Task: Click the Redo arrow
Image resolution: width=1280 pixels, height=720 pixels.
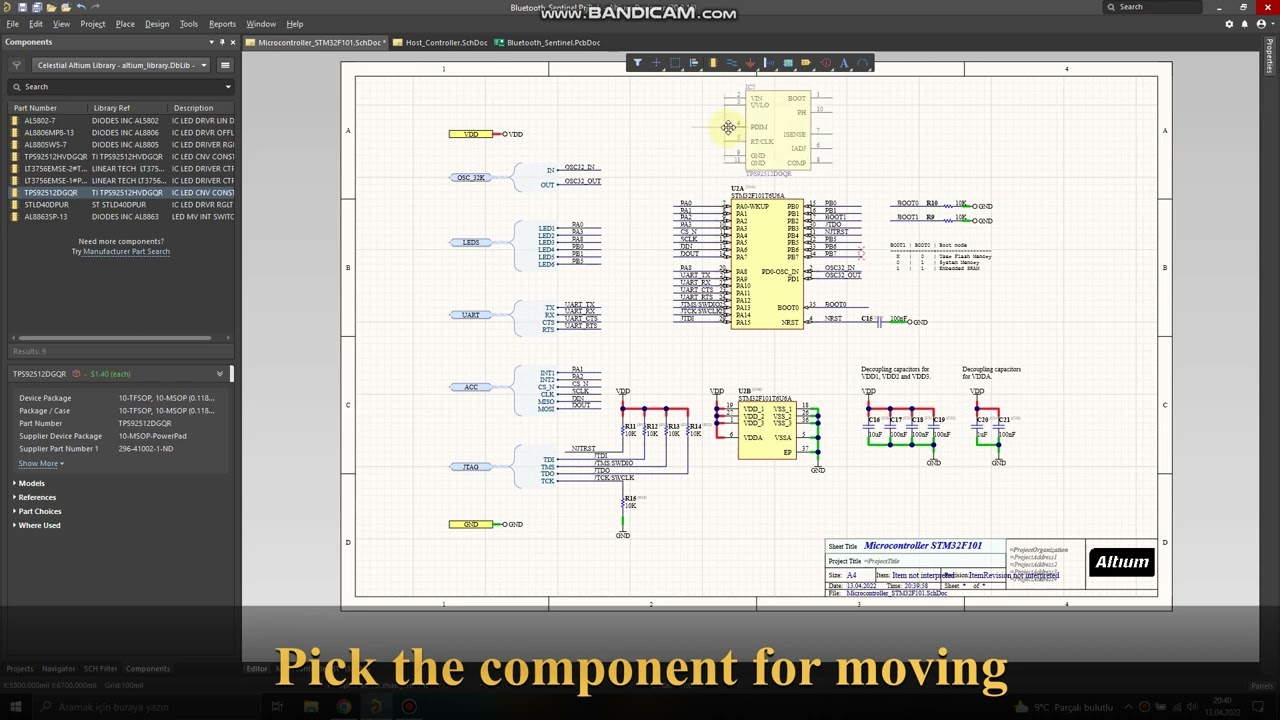Action: click(95, 7)
